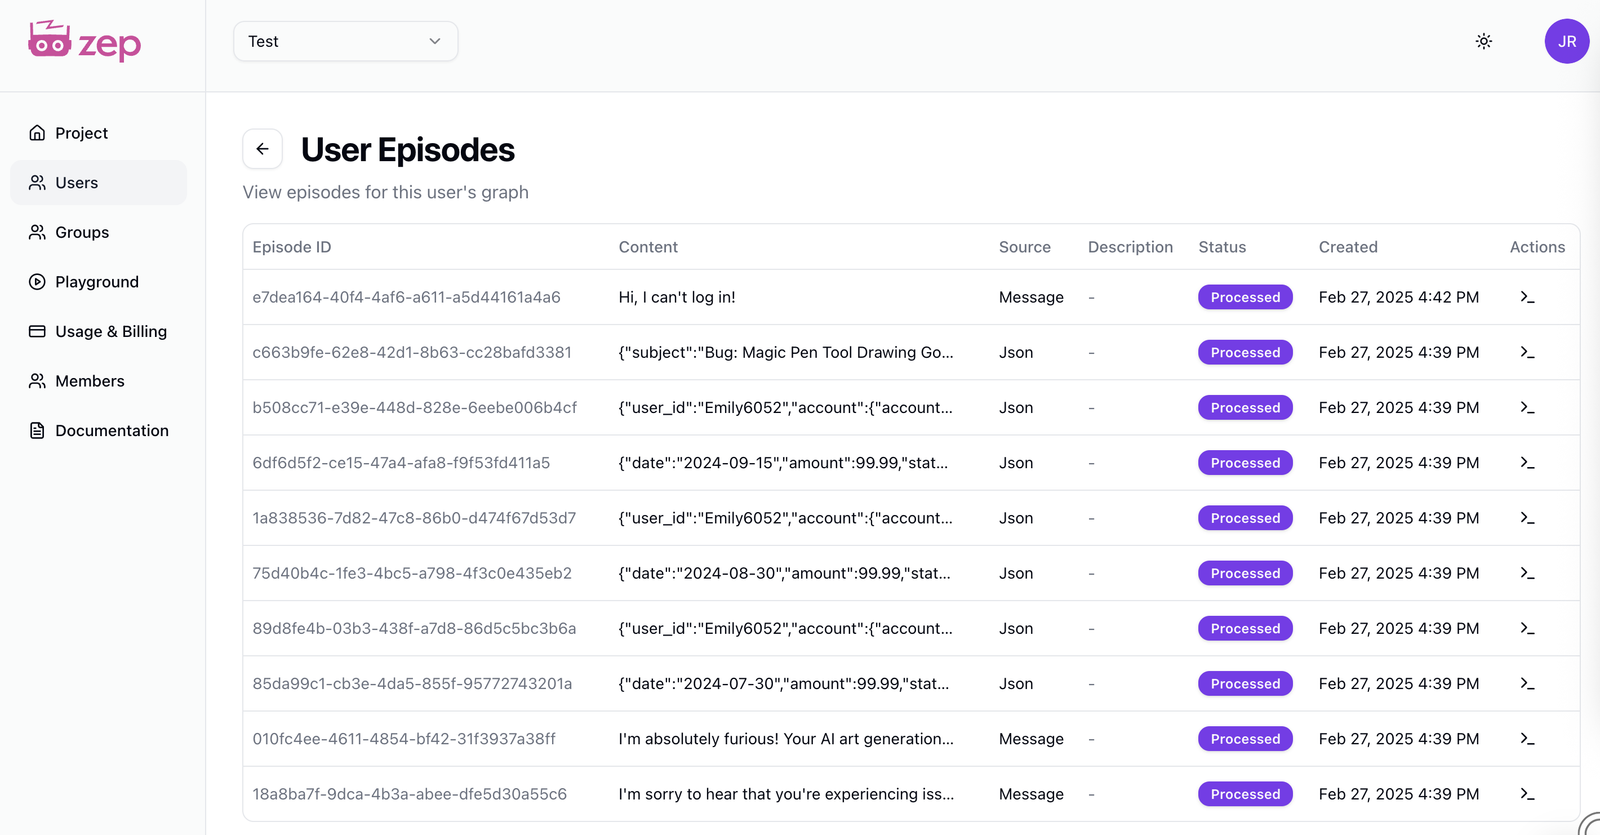Go back using the arrow button
This screenshot has height=835, width=1600.
[262, 149]
